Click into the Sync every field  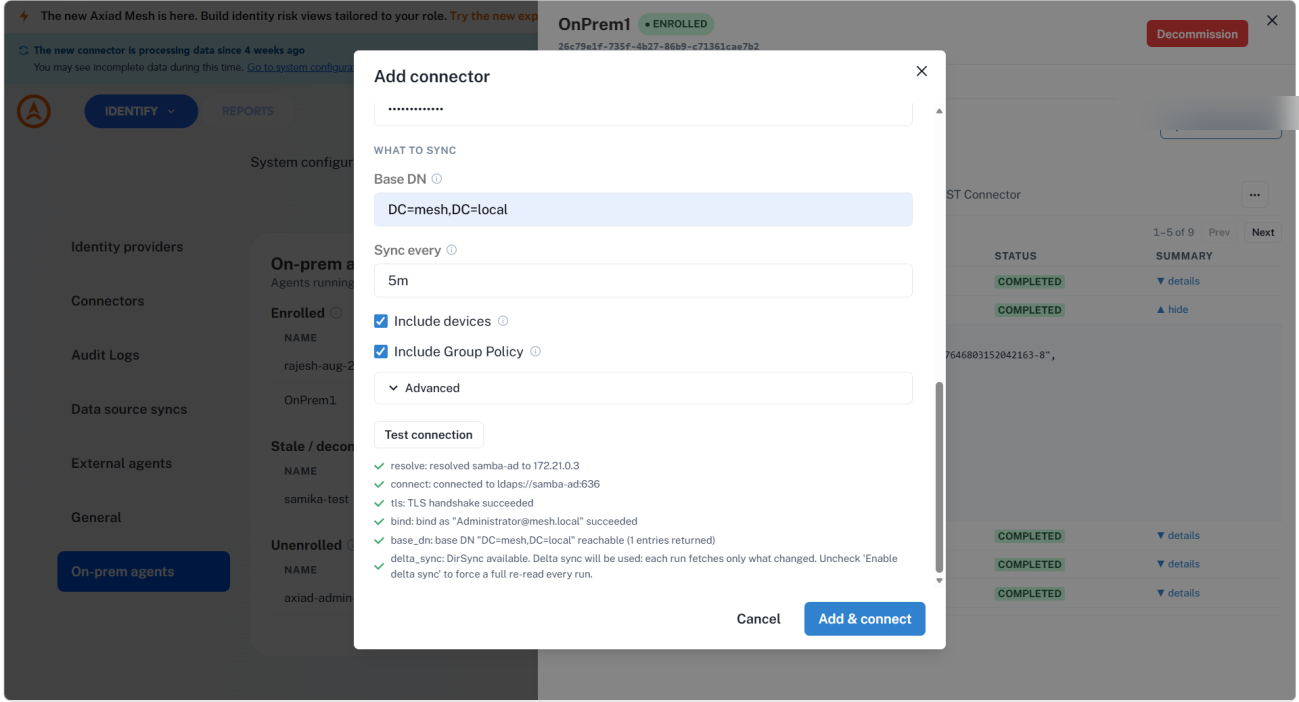pos(643,281)
